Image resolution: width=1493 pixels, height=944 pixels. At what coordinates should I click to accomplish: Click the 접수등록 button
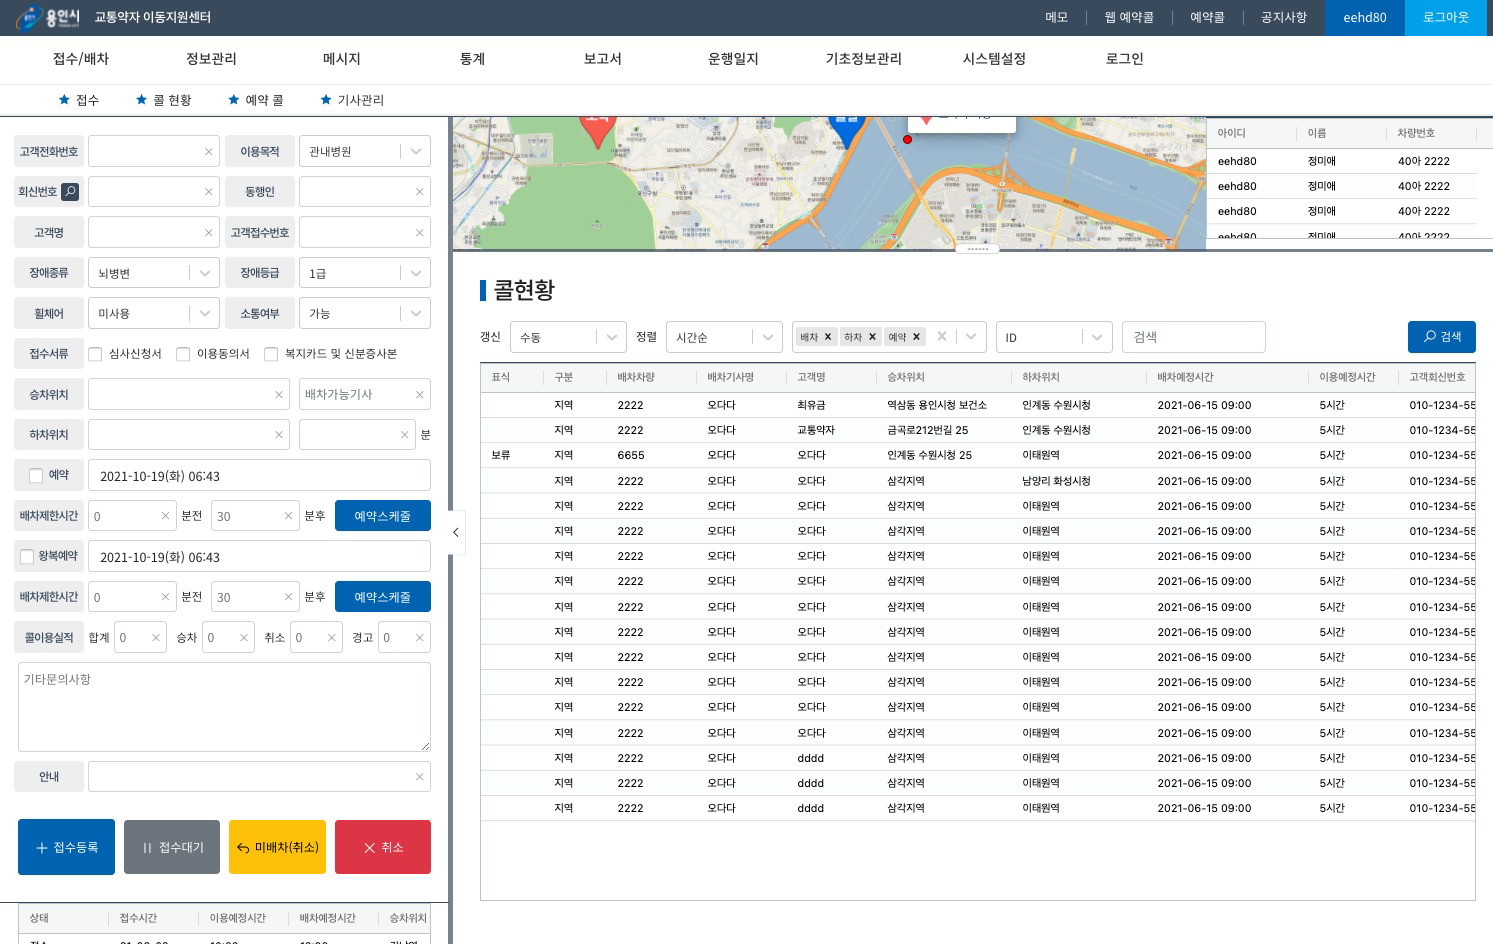tap(67, 847)
